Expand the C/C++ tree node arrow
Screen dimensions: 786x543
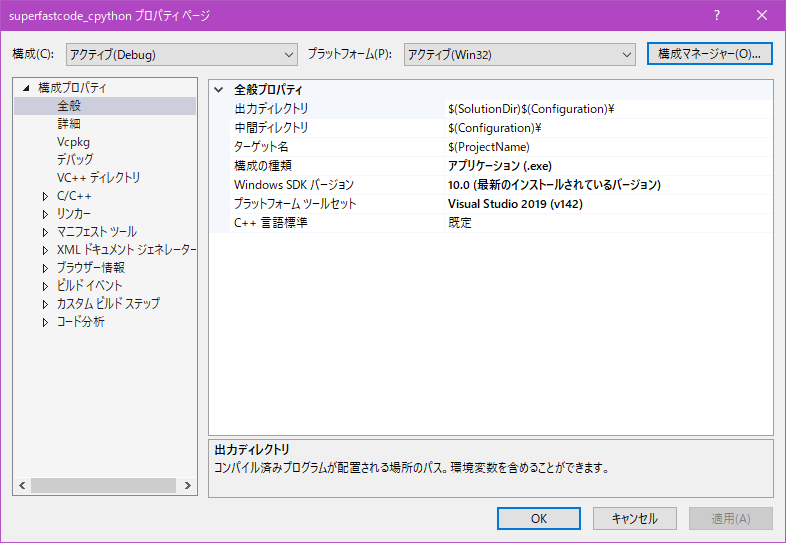click(45, 196)
